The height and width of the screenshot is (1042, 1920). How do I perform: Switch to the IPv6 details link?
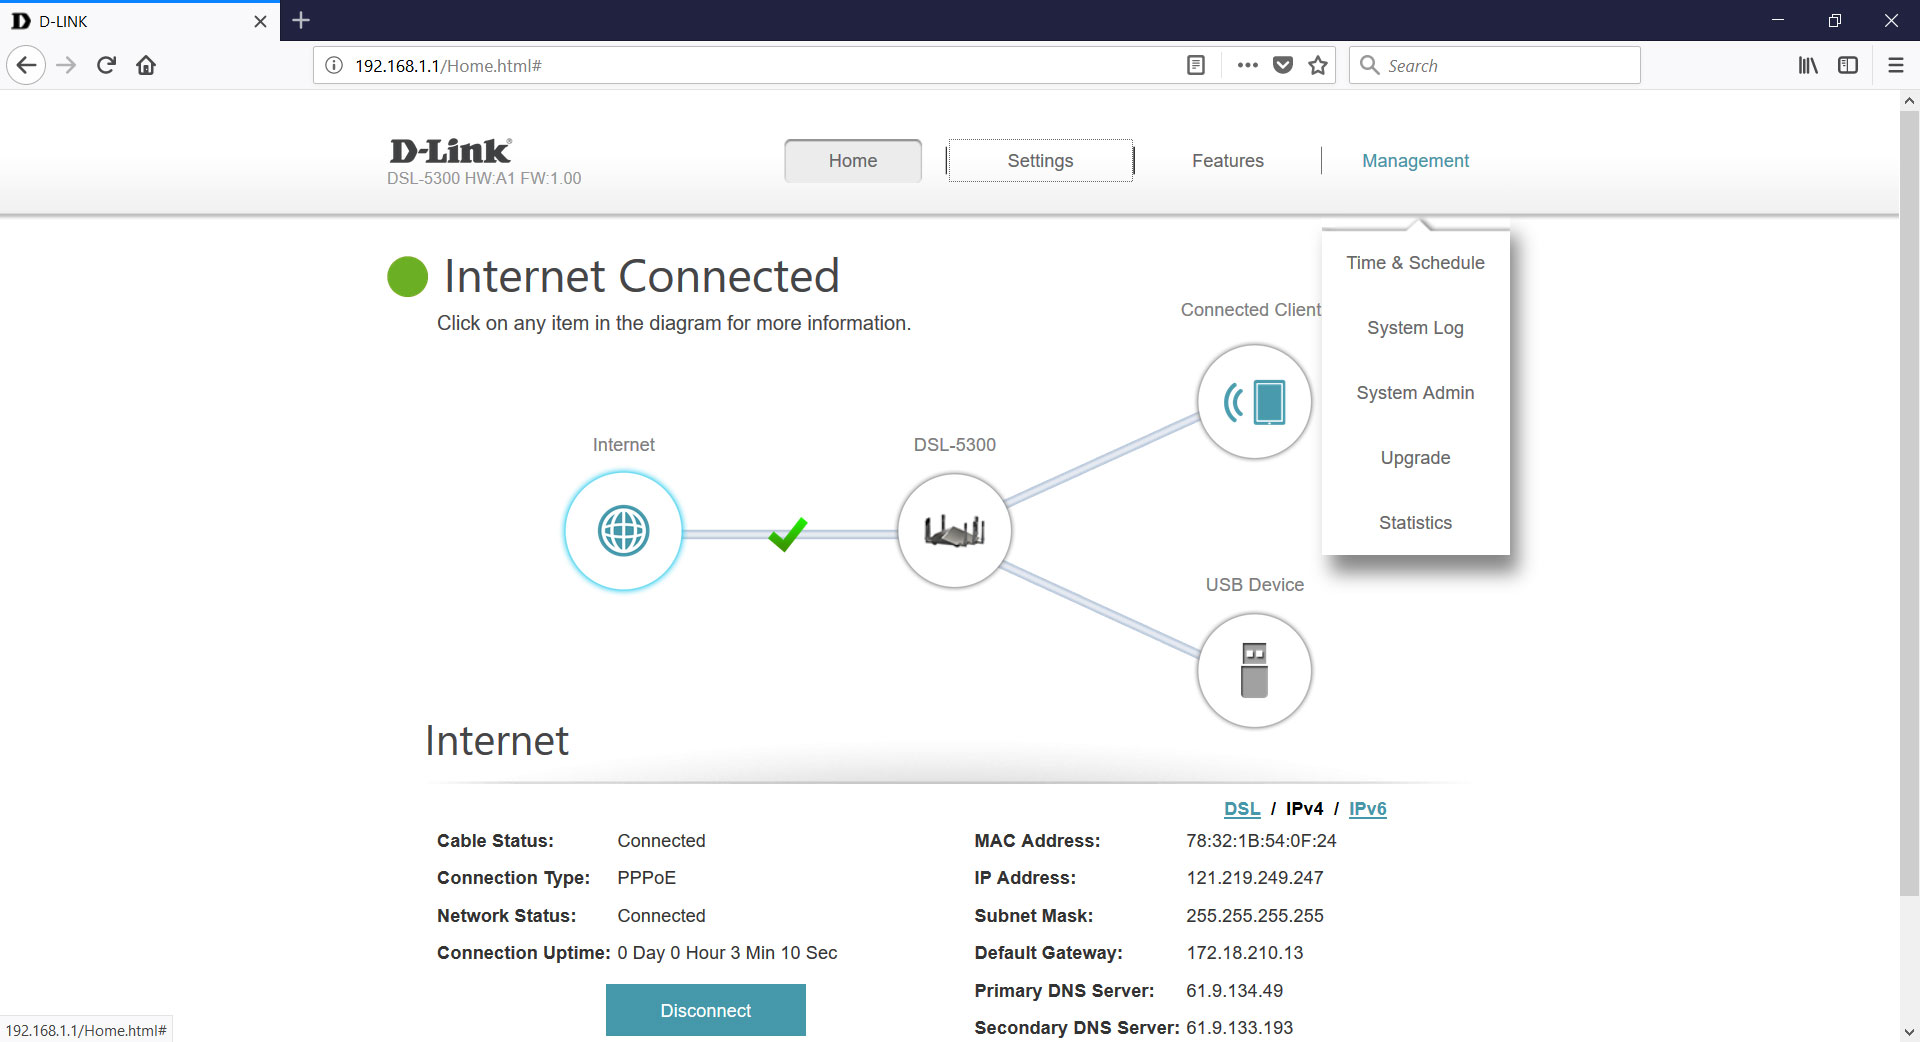[x=1367, y=809]
